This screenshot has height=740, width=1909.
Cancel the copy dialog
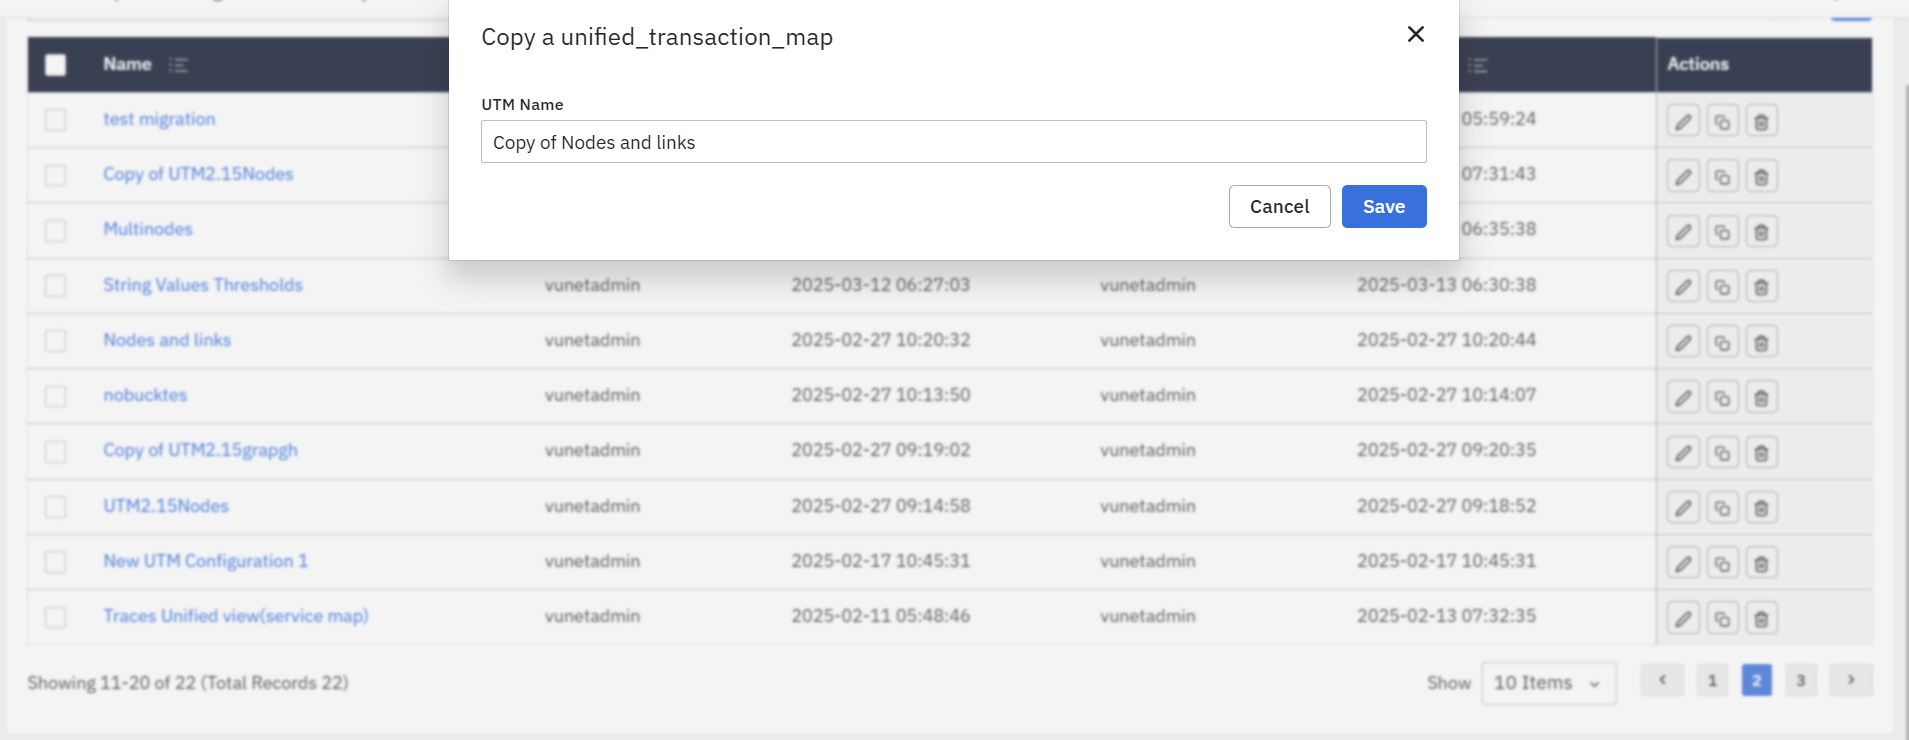point(1278,206)
